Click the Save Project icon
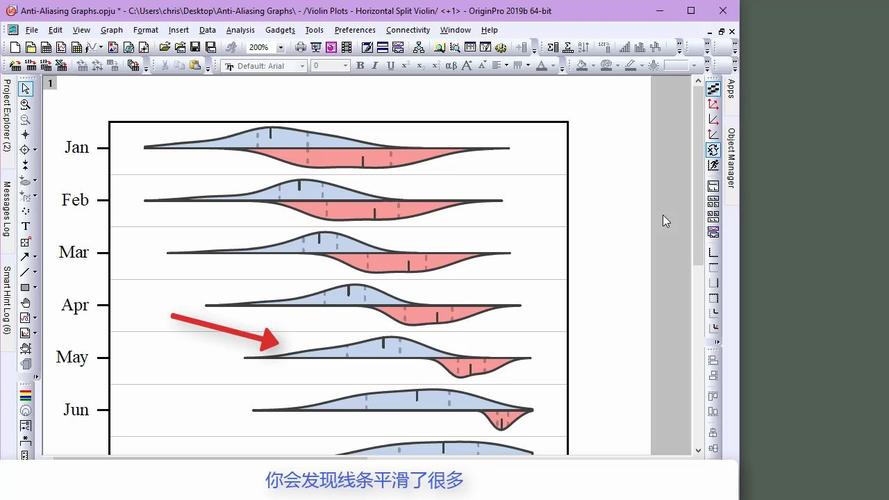This screenshot has width=889, height=500. click(195, 47)
